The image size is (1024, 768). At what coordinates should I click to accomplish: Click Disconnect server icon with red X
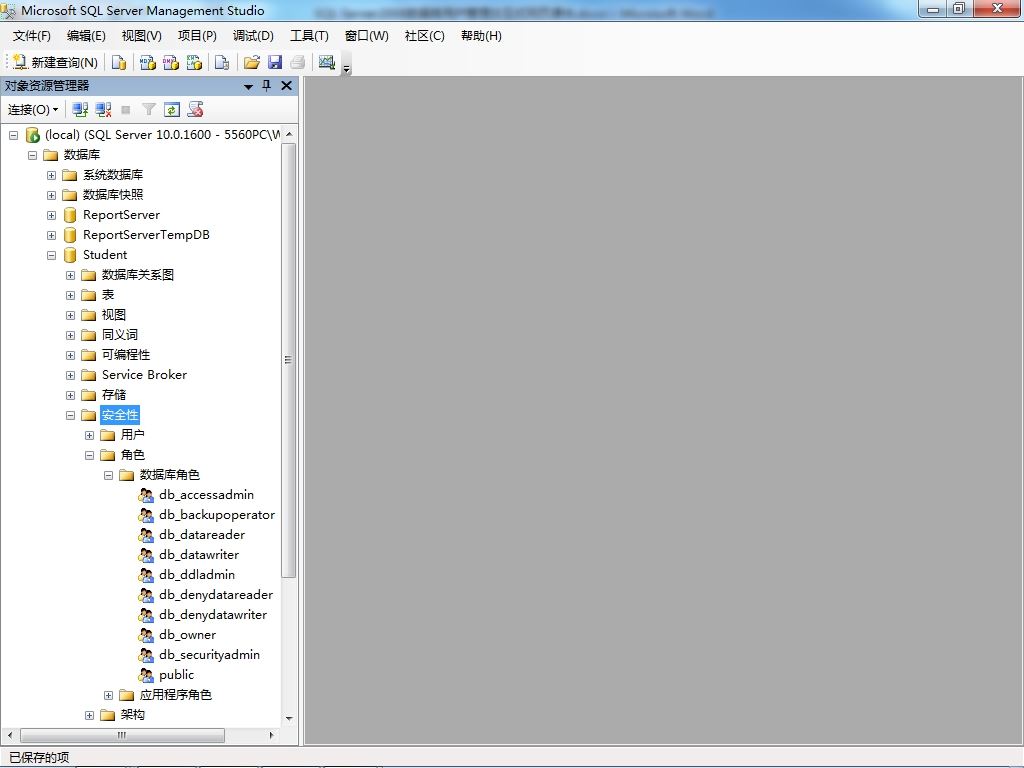click(x=103, y=110)
